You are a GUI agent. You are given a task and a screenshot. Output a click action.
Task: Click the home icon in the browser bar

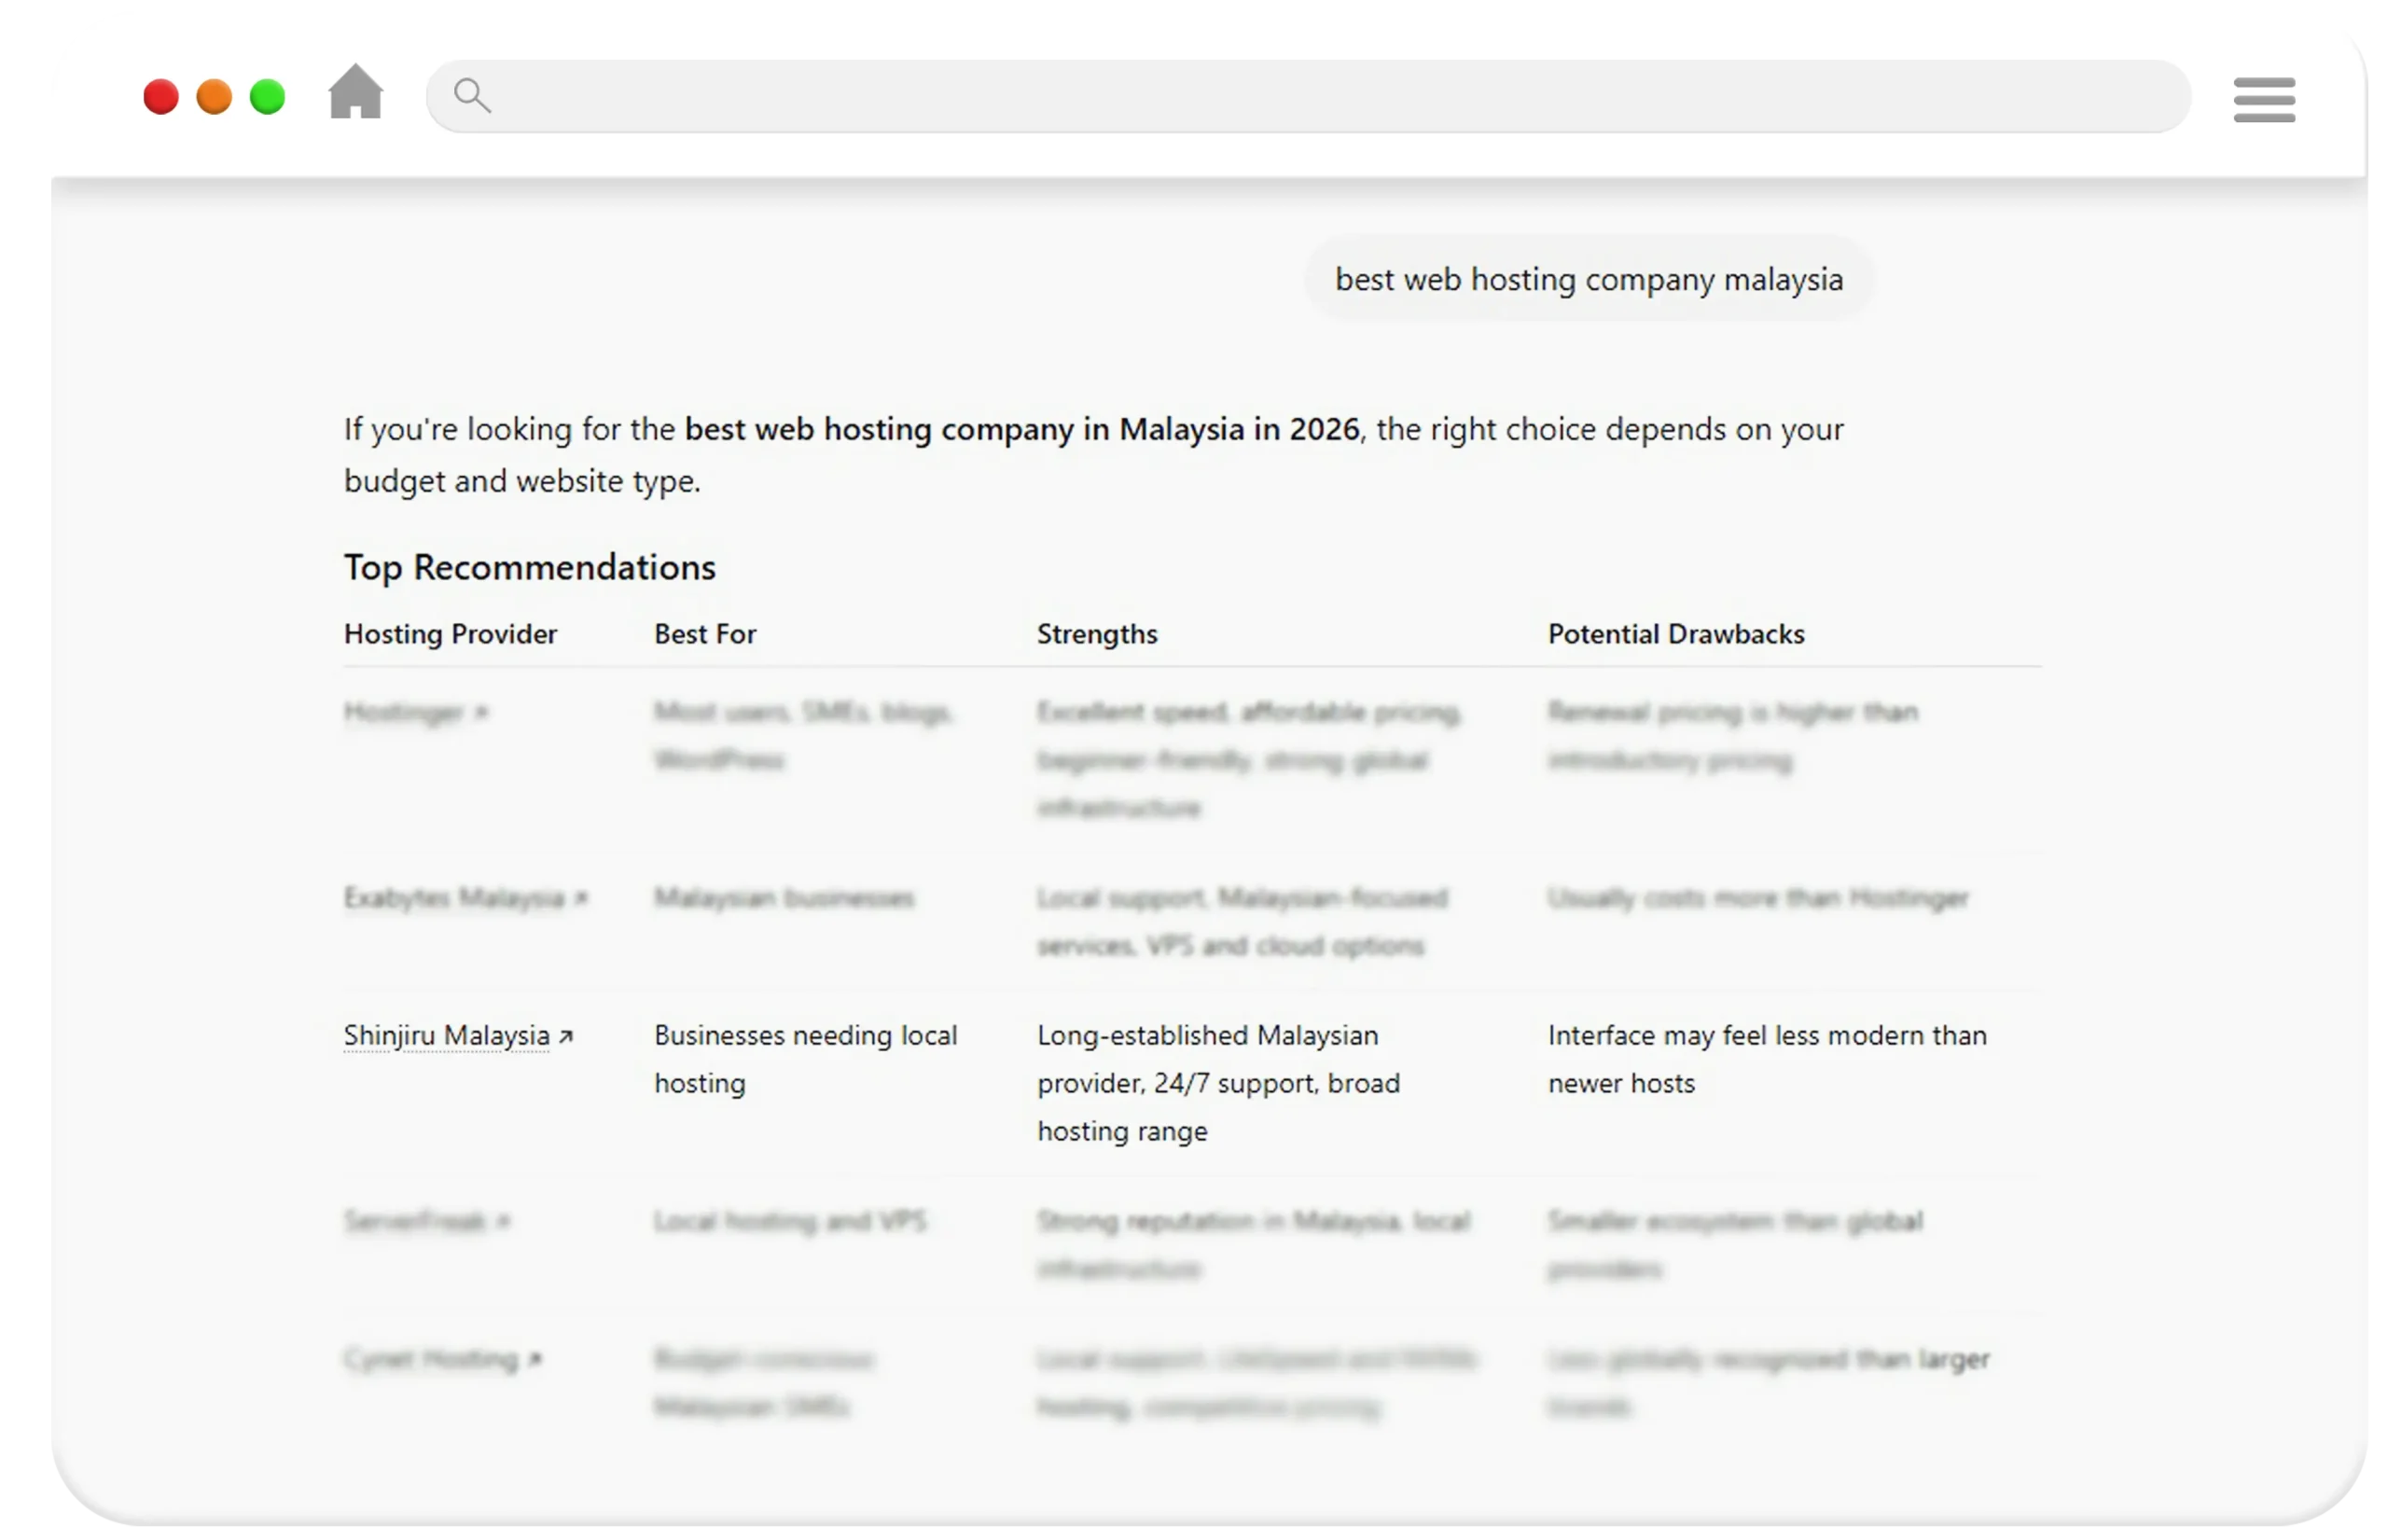[x=355, y=92]
